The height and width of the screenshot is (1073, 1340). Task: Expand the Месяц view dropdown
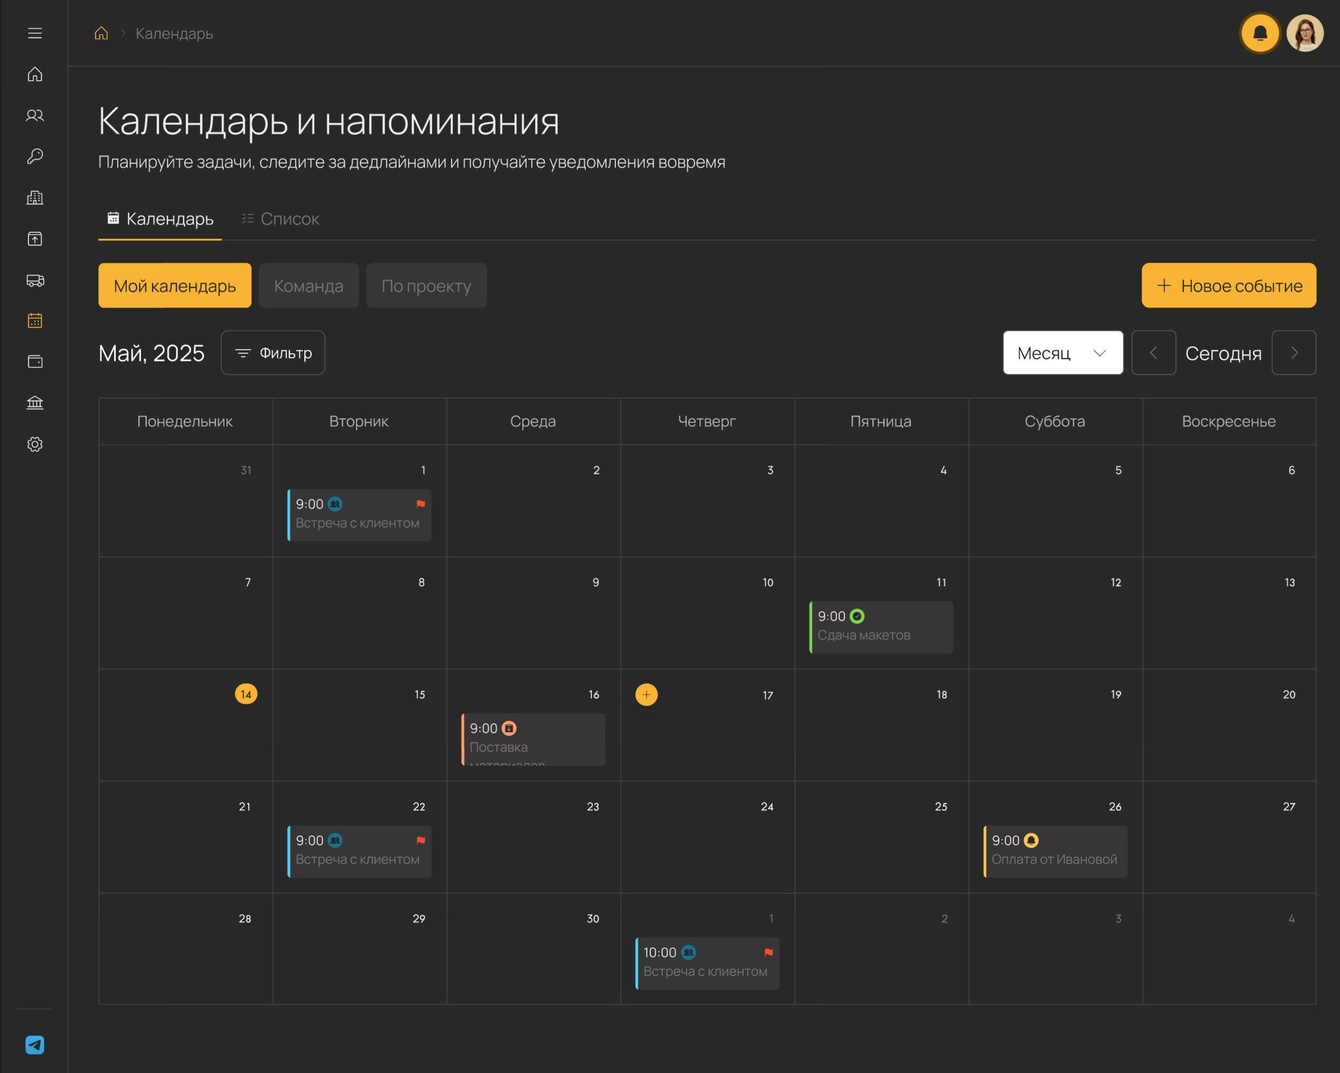point(1063,353)
